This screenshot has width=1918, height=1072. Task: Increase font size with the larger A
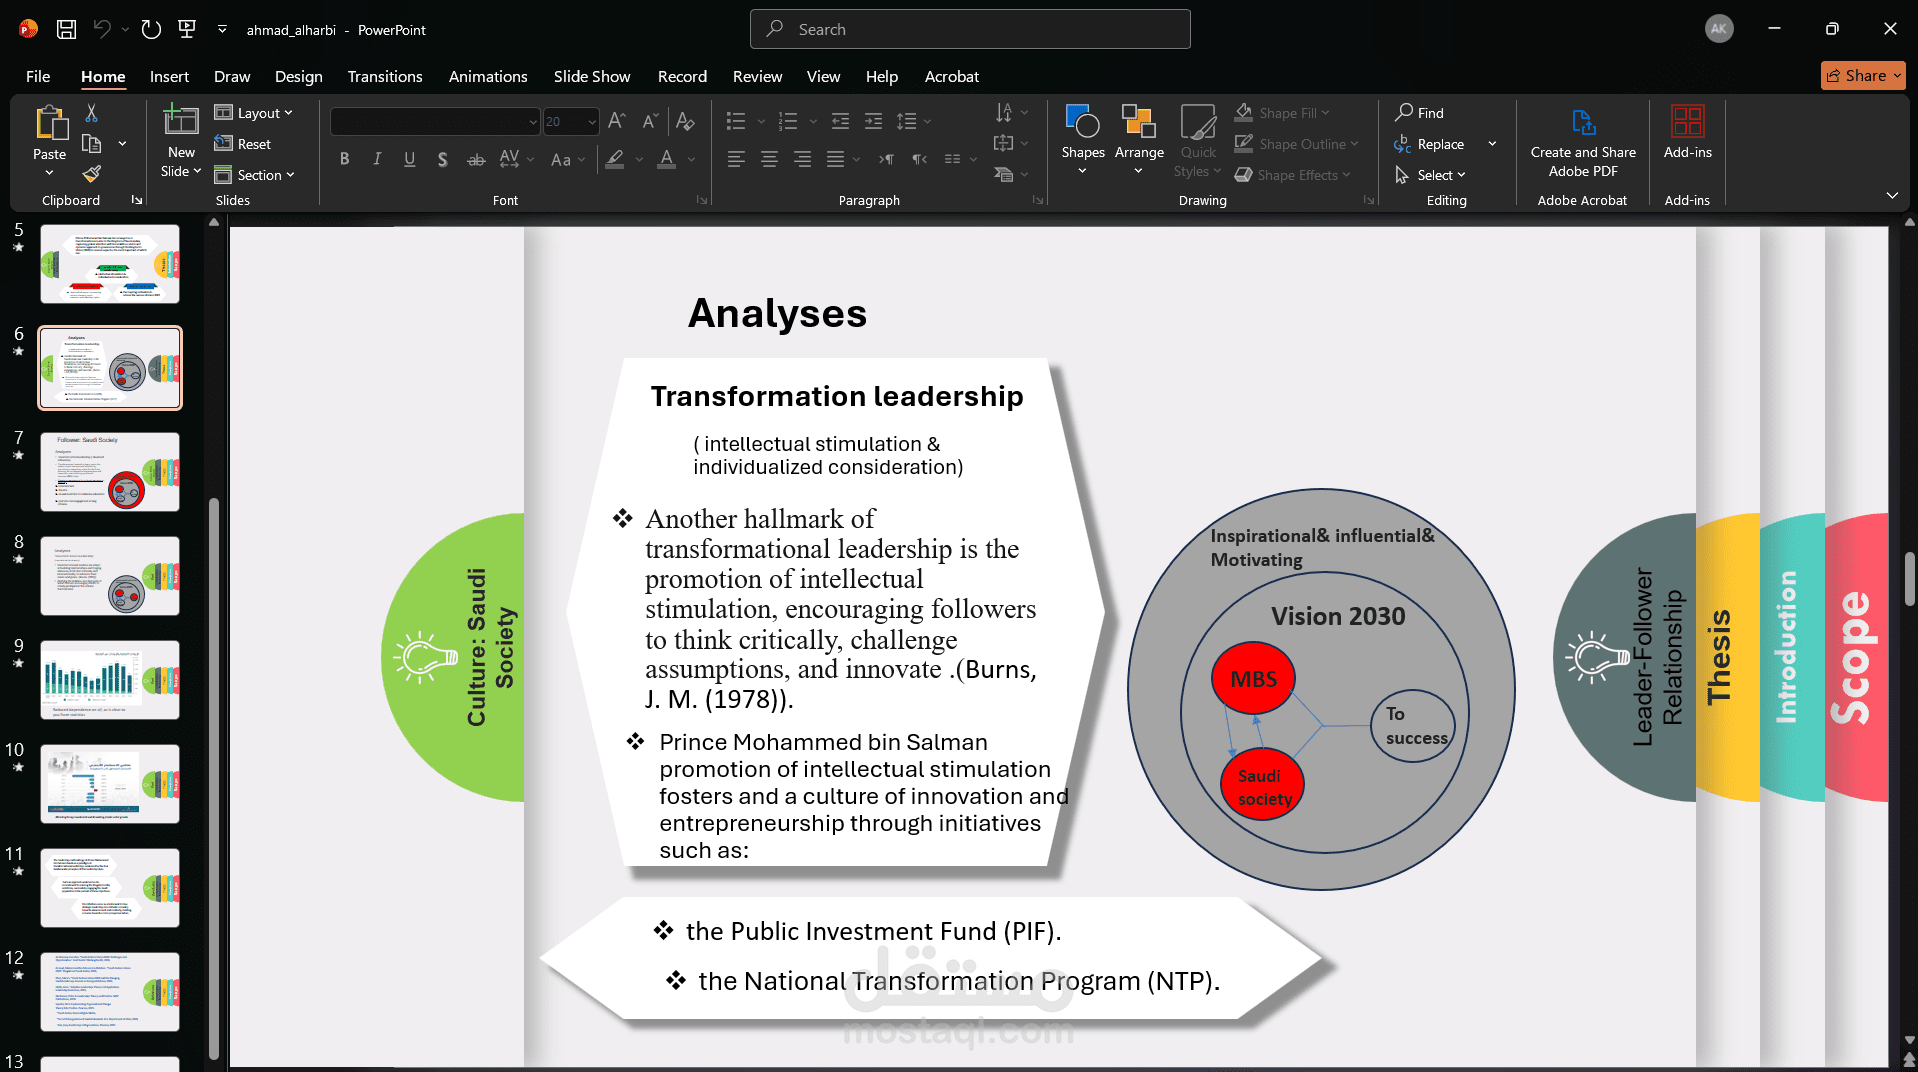[617, 121]
